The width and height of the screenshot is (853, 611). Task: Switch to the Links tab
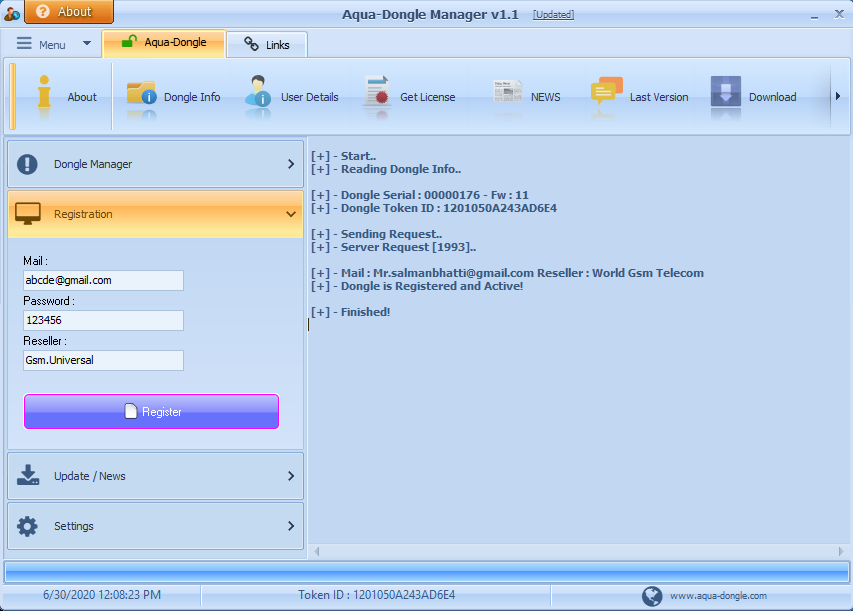click(x=267, y=45)
